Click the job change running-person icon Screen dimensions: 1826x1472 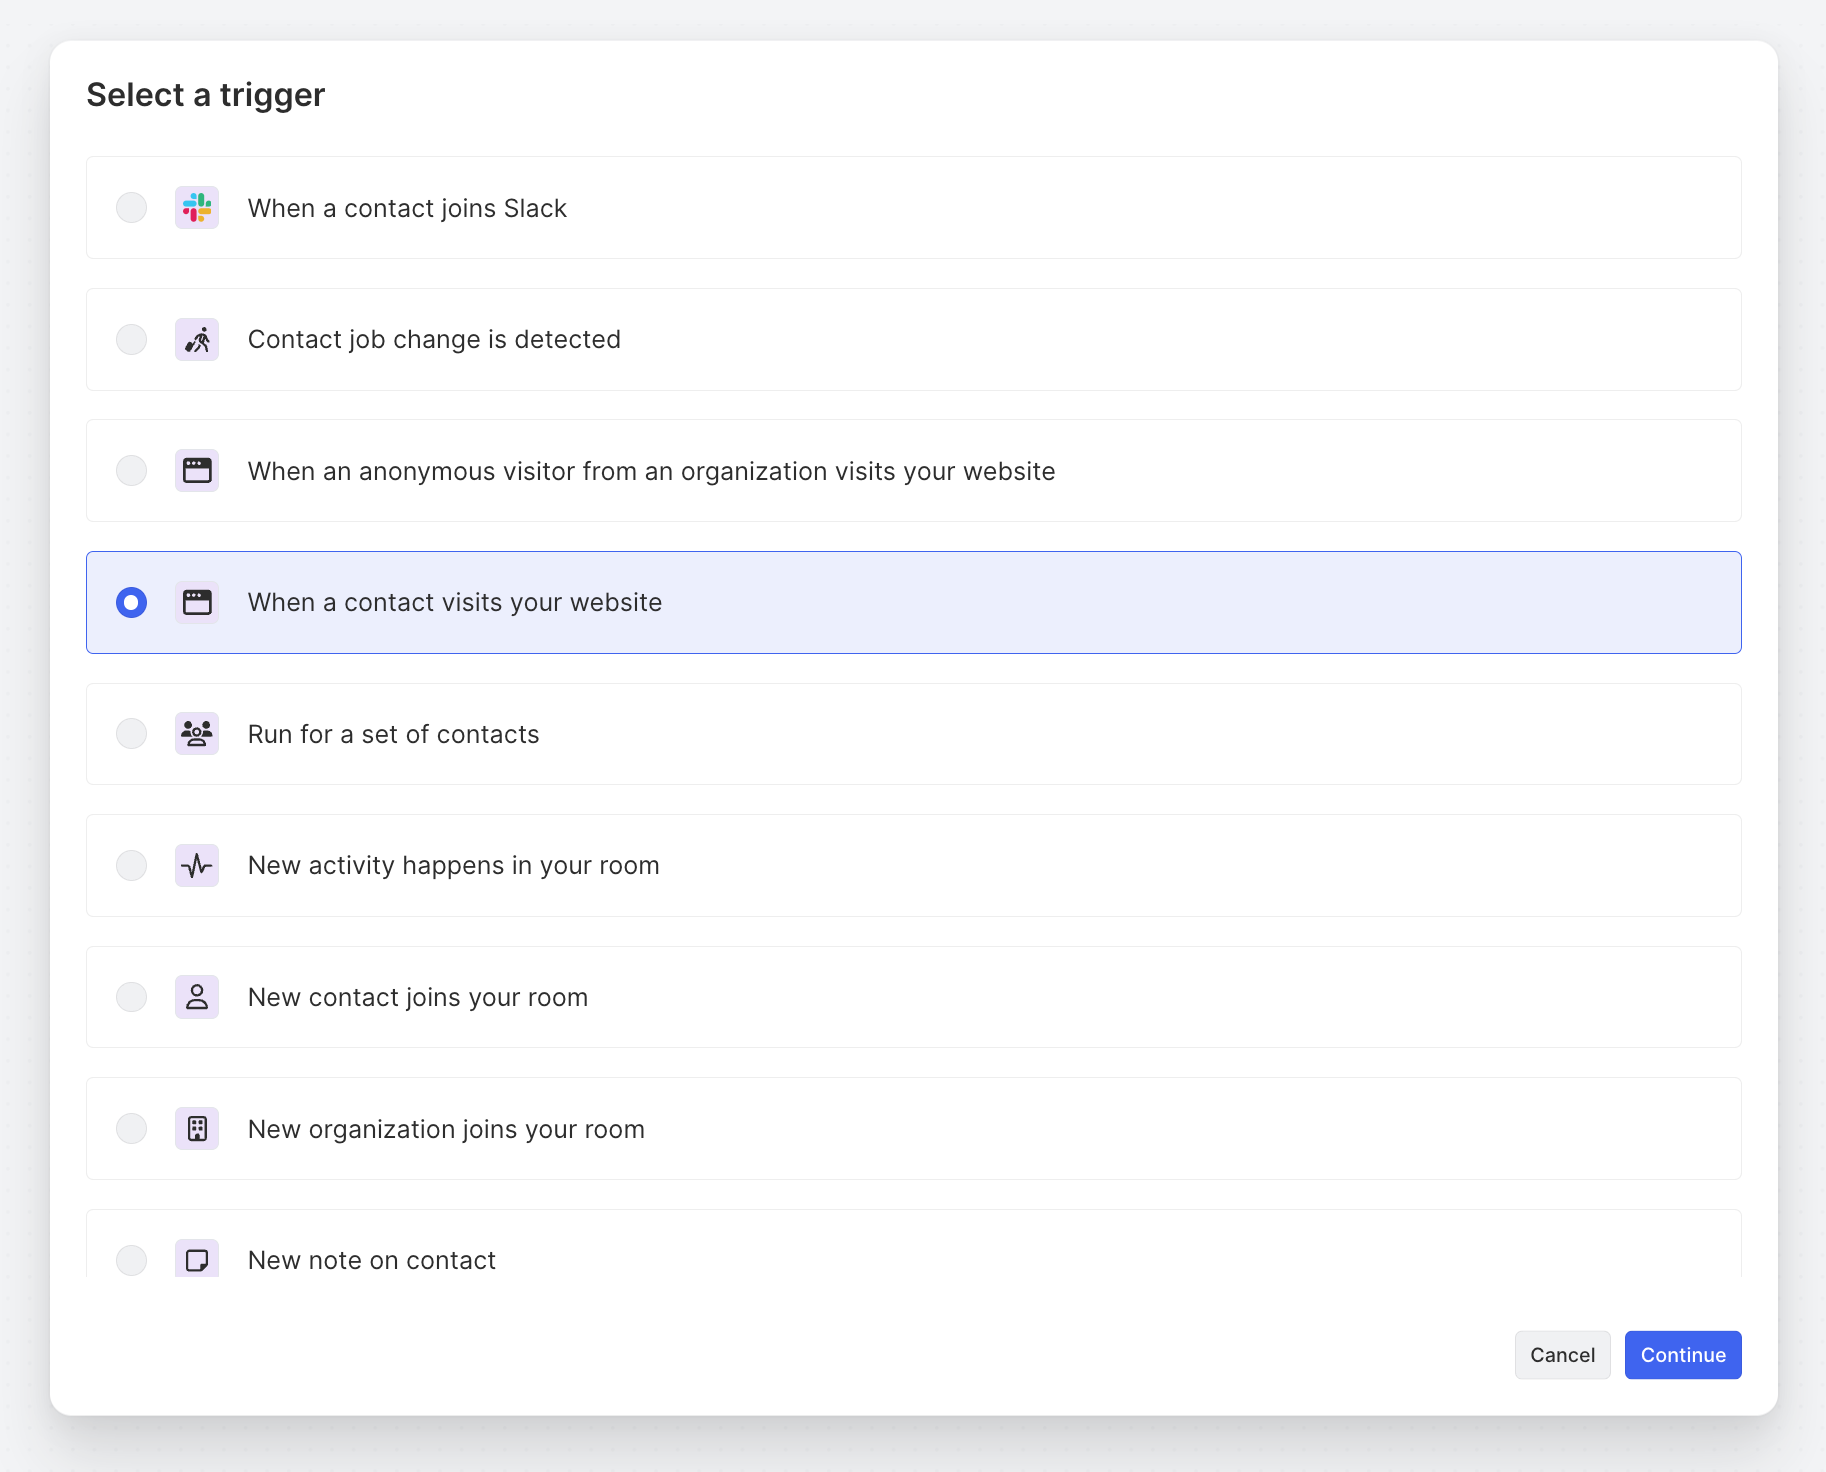(x=197, y=340)
